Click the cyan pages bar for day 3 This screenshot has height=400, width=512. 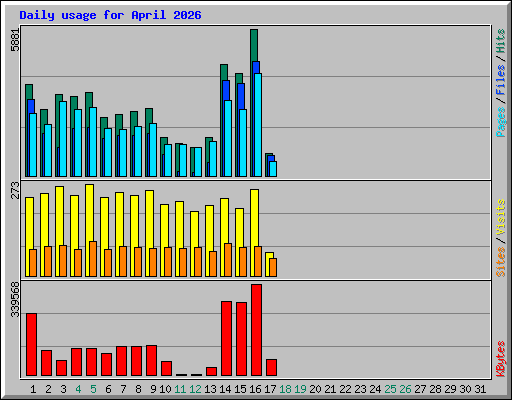(63, 139)
